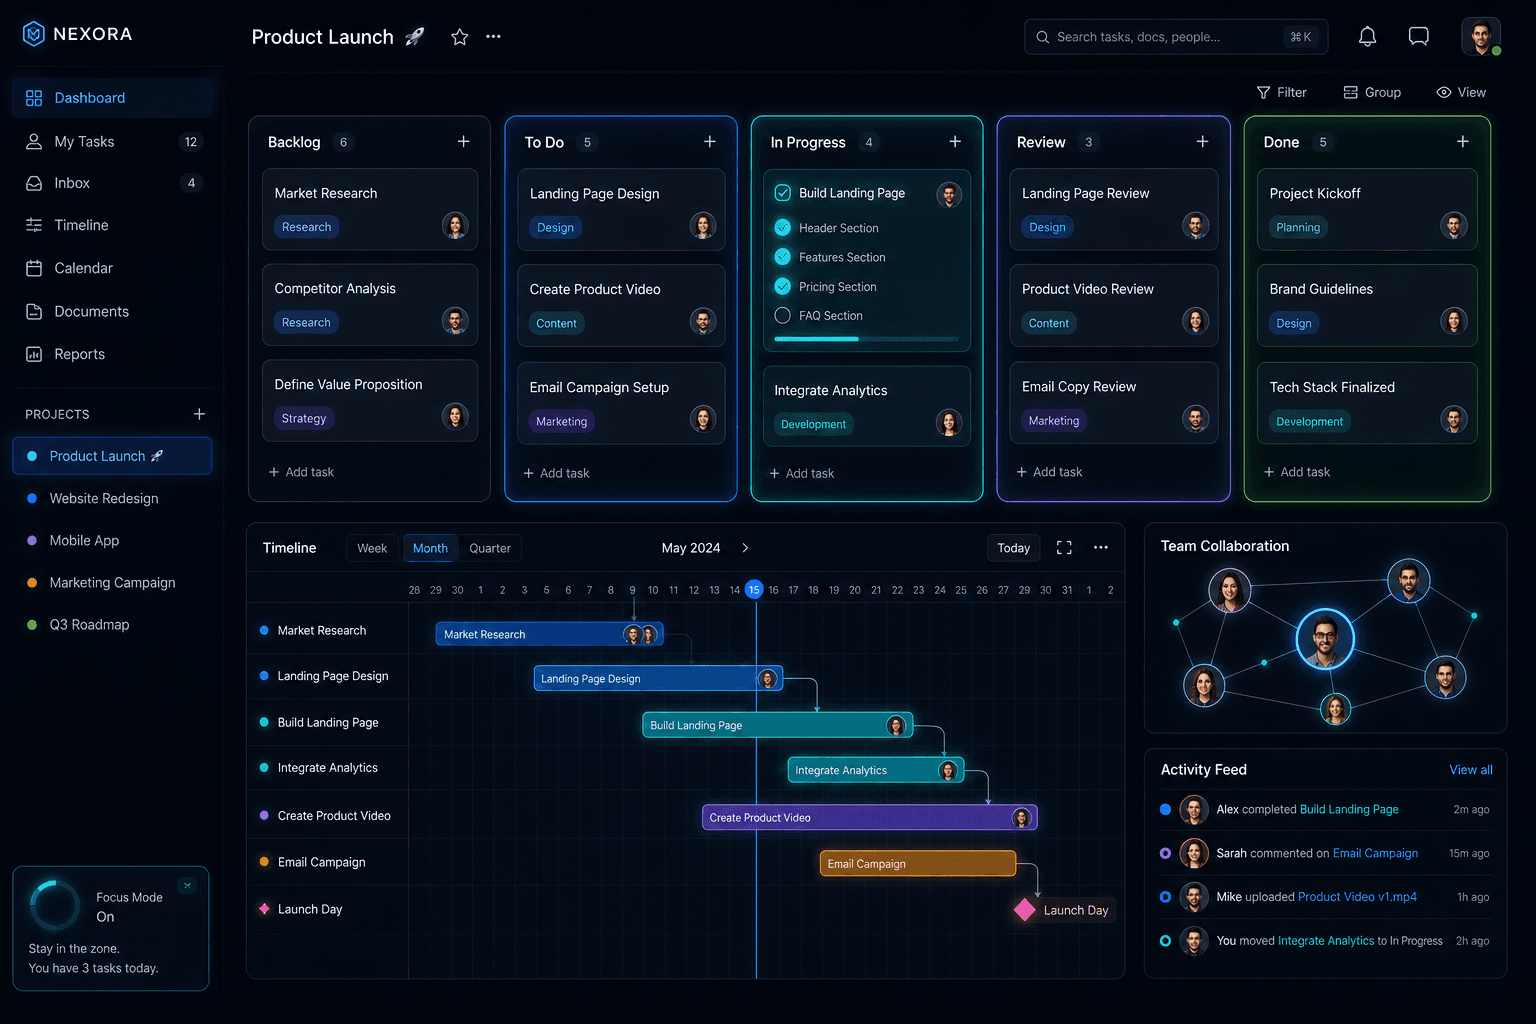
Task: Add a new project with plus icon
Action: coord(199,414)
